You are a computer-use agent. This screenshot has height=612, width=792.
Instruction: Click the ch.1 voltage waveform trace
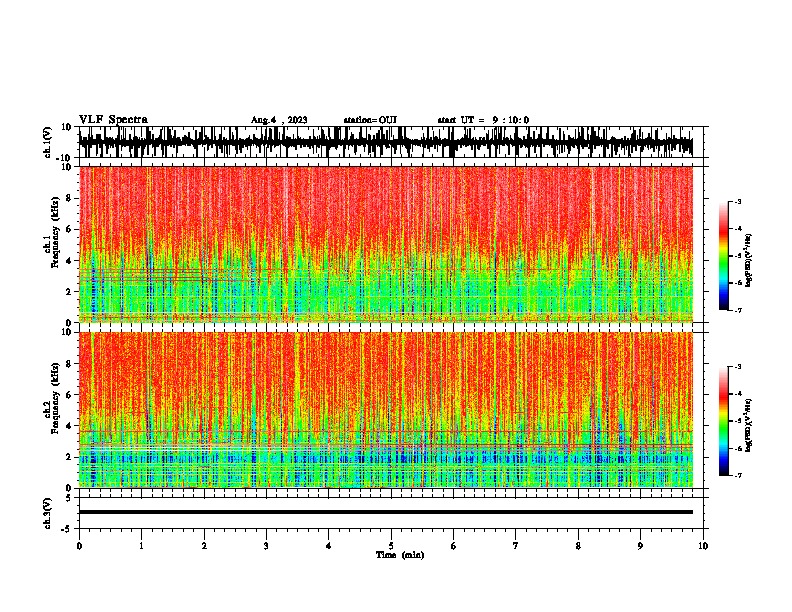pos(386,142)
